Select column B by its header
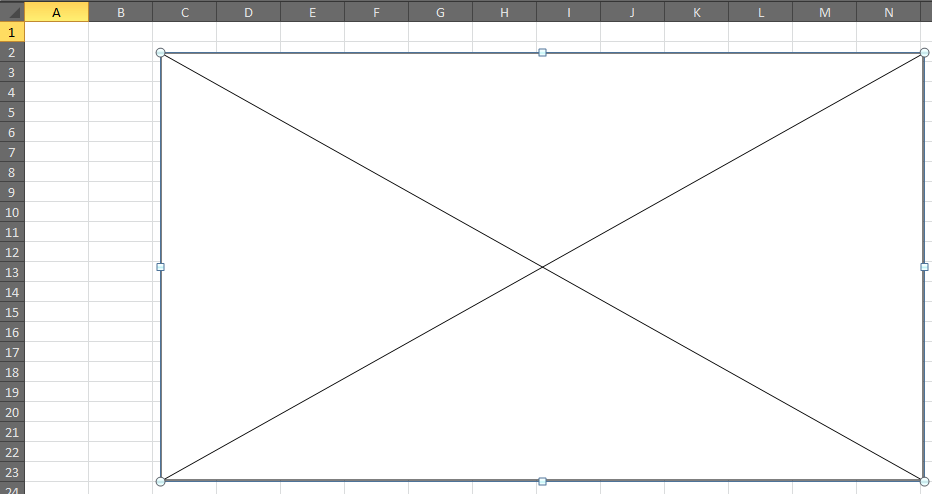This screenshot has height=494, width=932. (120, 12)
